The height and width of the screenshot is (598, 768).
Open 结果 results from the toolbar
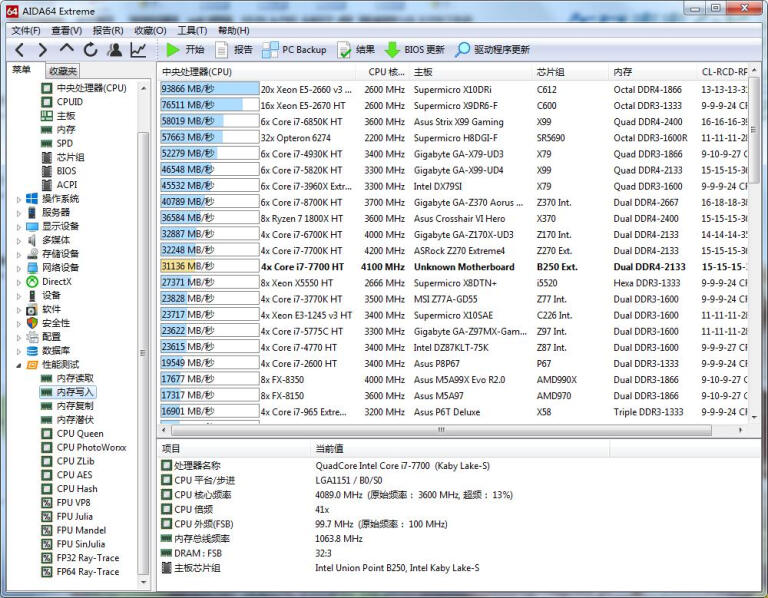[x=356, y=49]
